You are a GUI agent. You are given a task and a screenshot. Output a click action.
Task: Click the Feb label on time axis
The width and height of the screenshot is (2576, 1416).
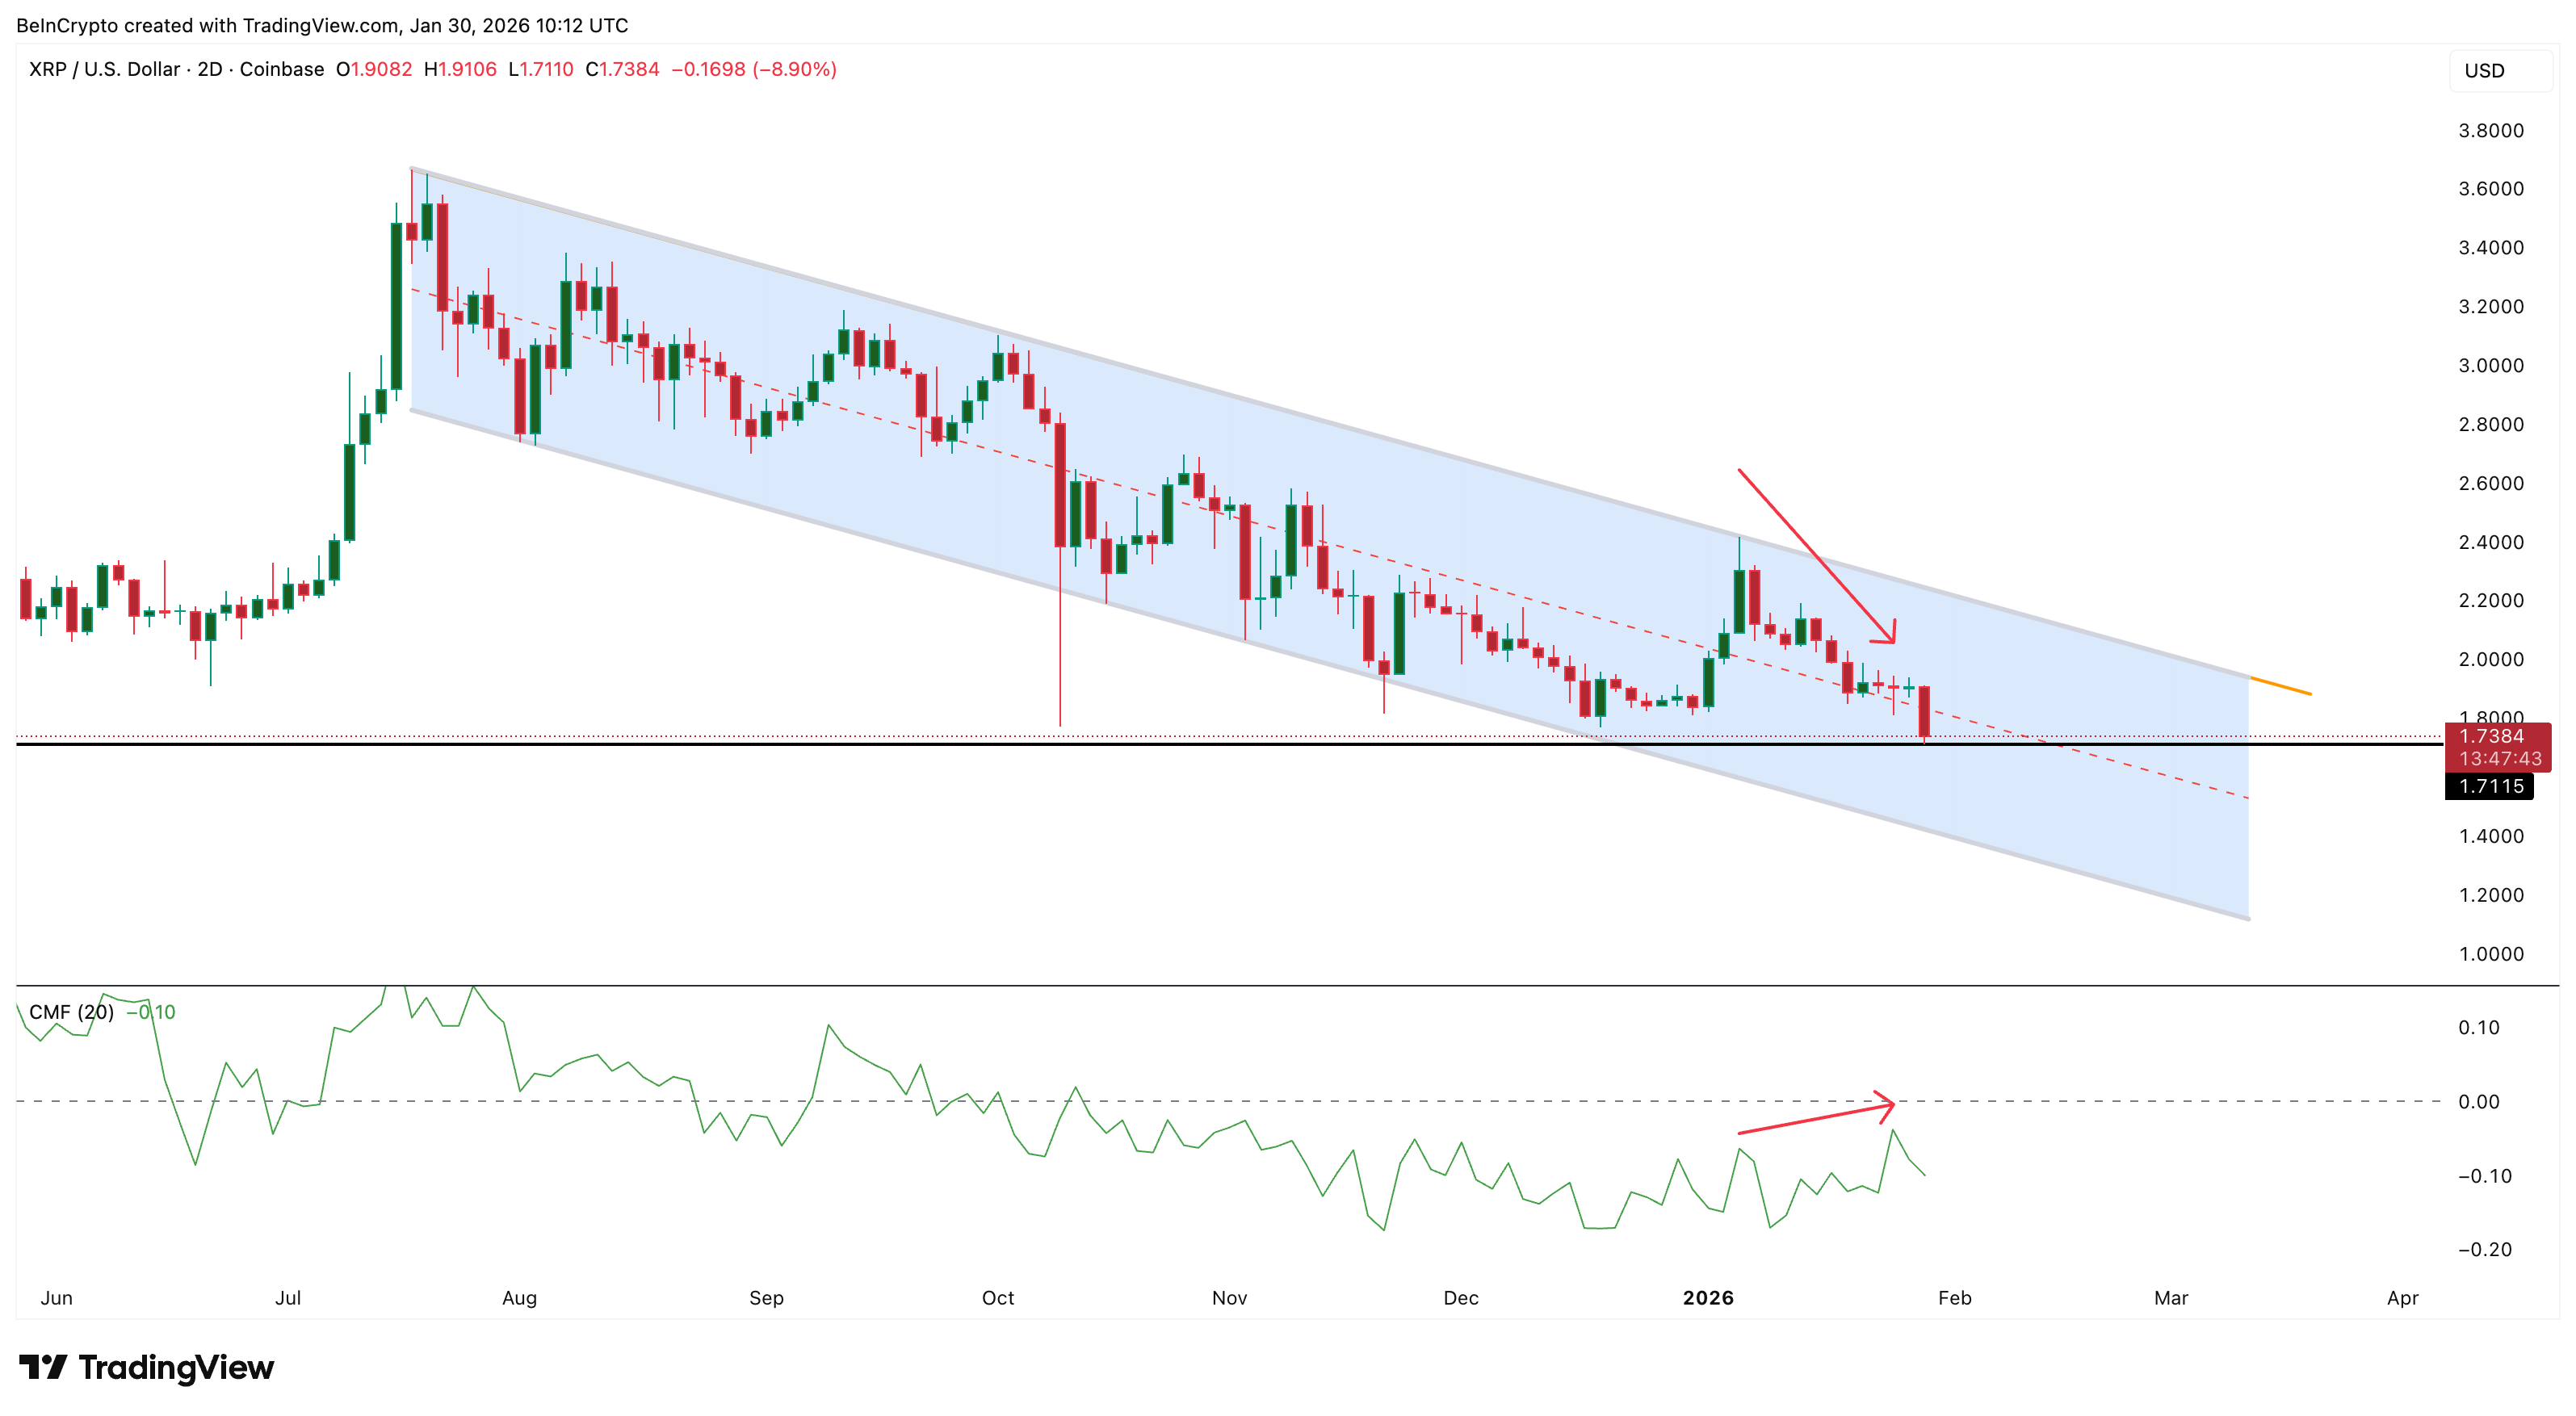tap(1954, 1297)
